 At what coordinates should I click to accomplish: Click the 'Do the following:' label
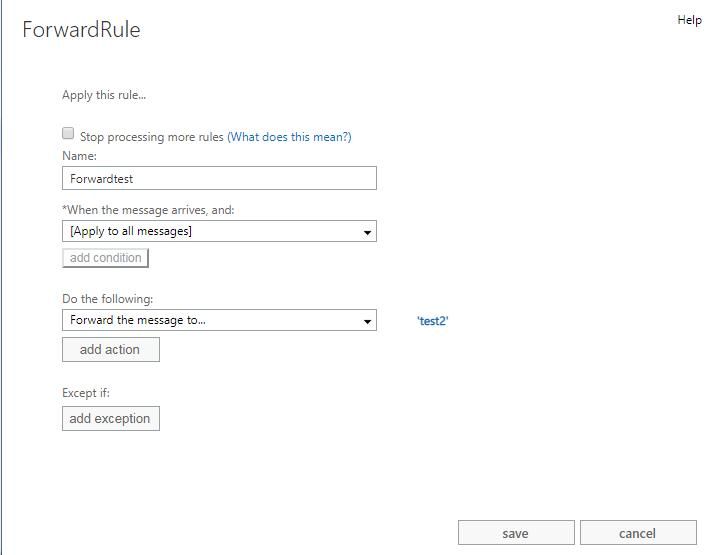click(108, 299)
